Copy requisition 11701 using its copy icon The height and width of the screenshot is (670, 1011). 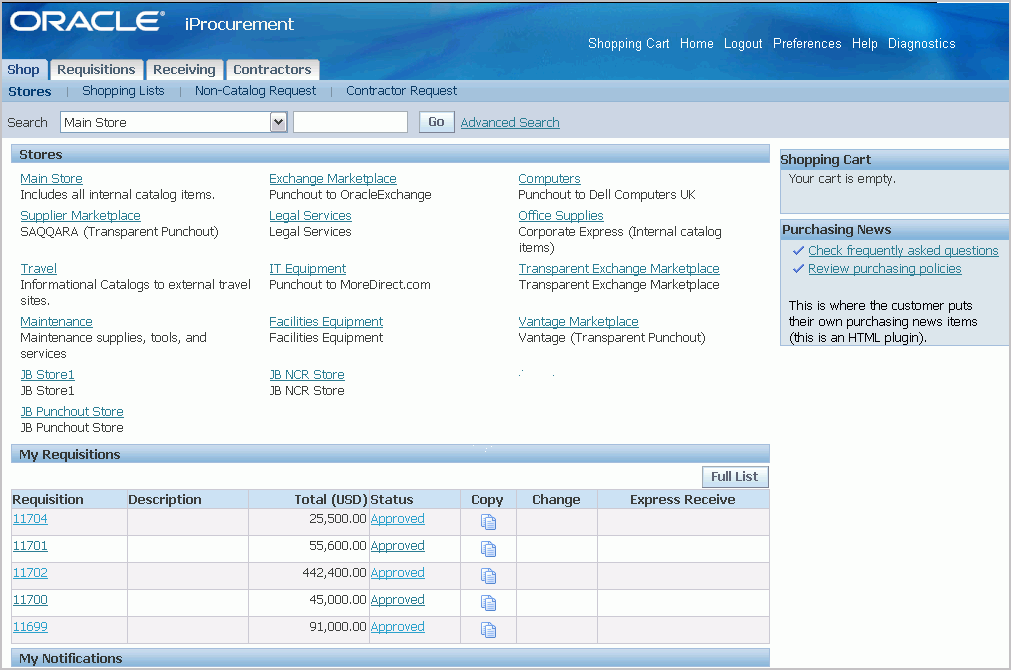tap(488, 549)
